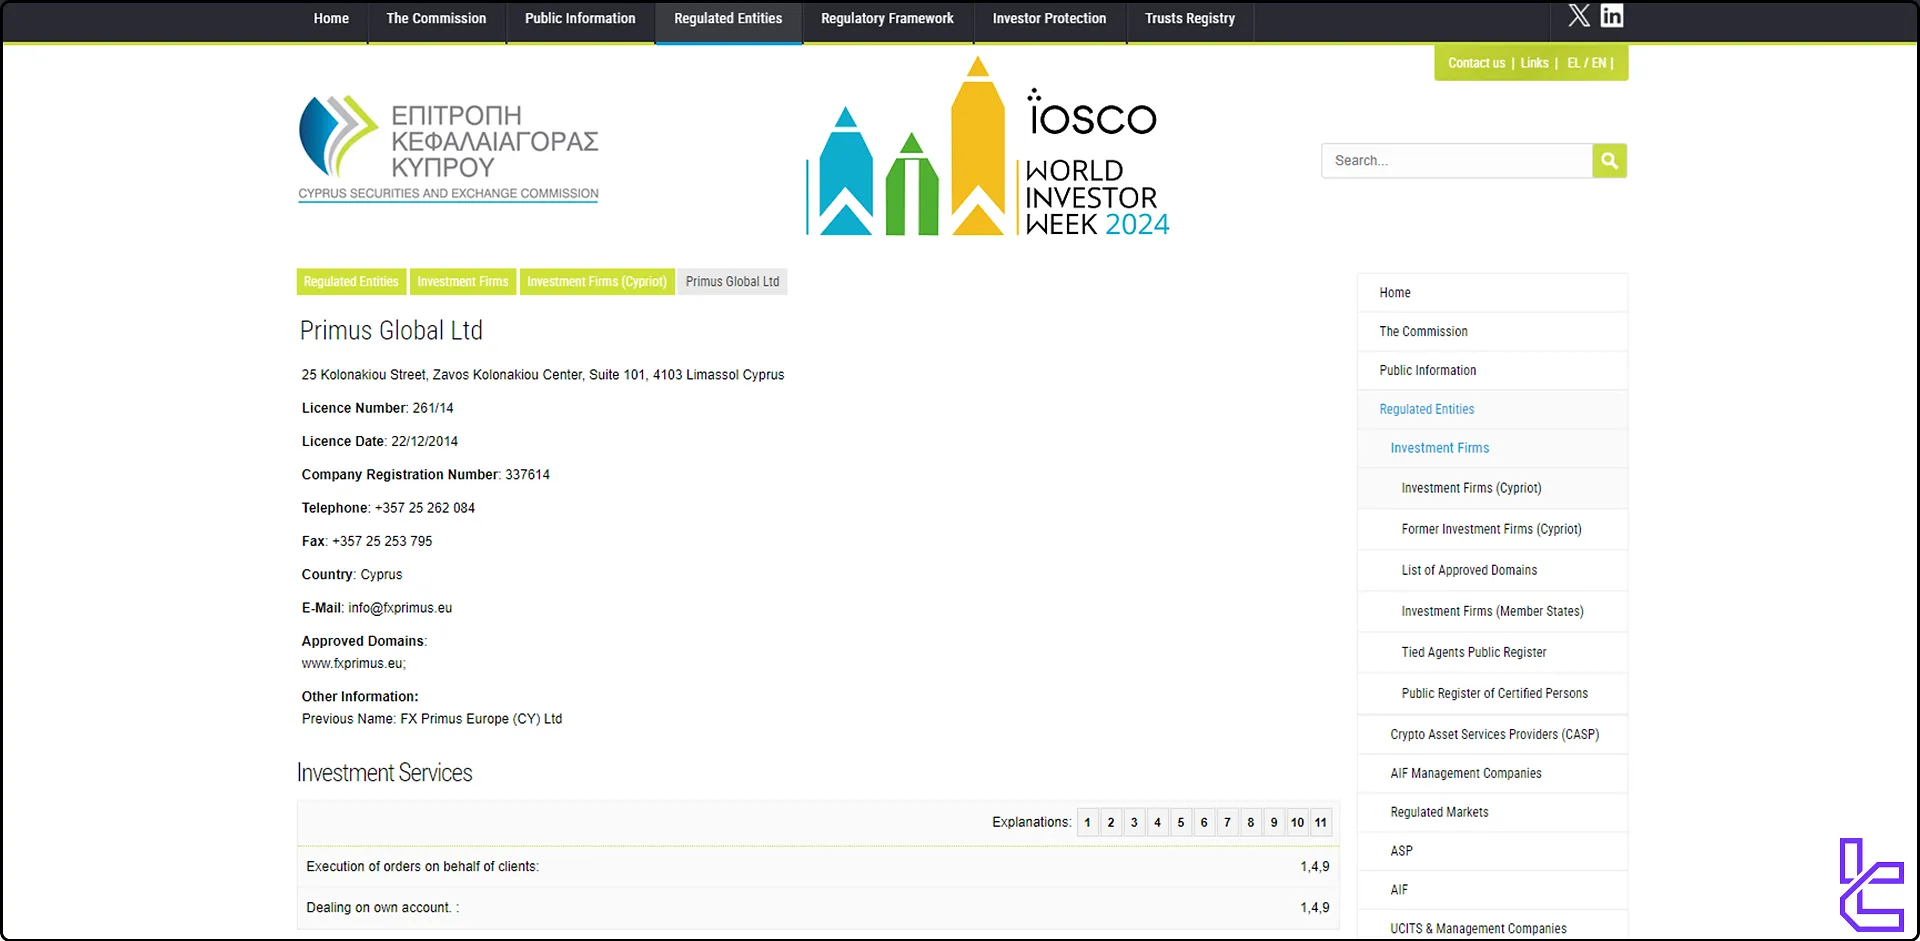The image size is (1920, 941).
Task: Open AIF in the sidebar
Action: 1492,891
